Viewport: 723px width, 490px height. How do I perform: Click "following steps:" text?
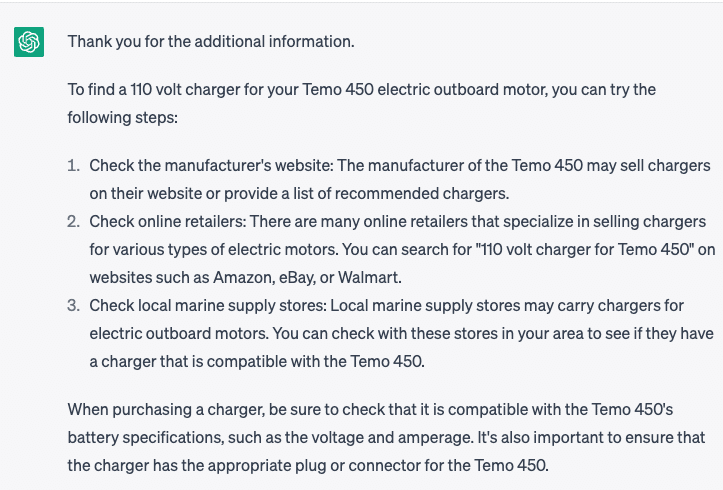(122, 118)
